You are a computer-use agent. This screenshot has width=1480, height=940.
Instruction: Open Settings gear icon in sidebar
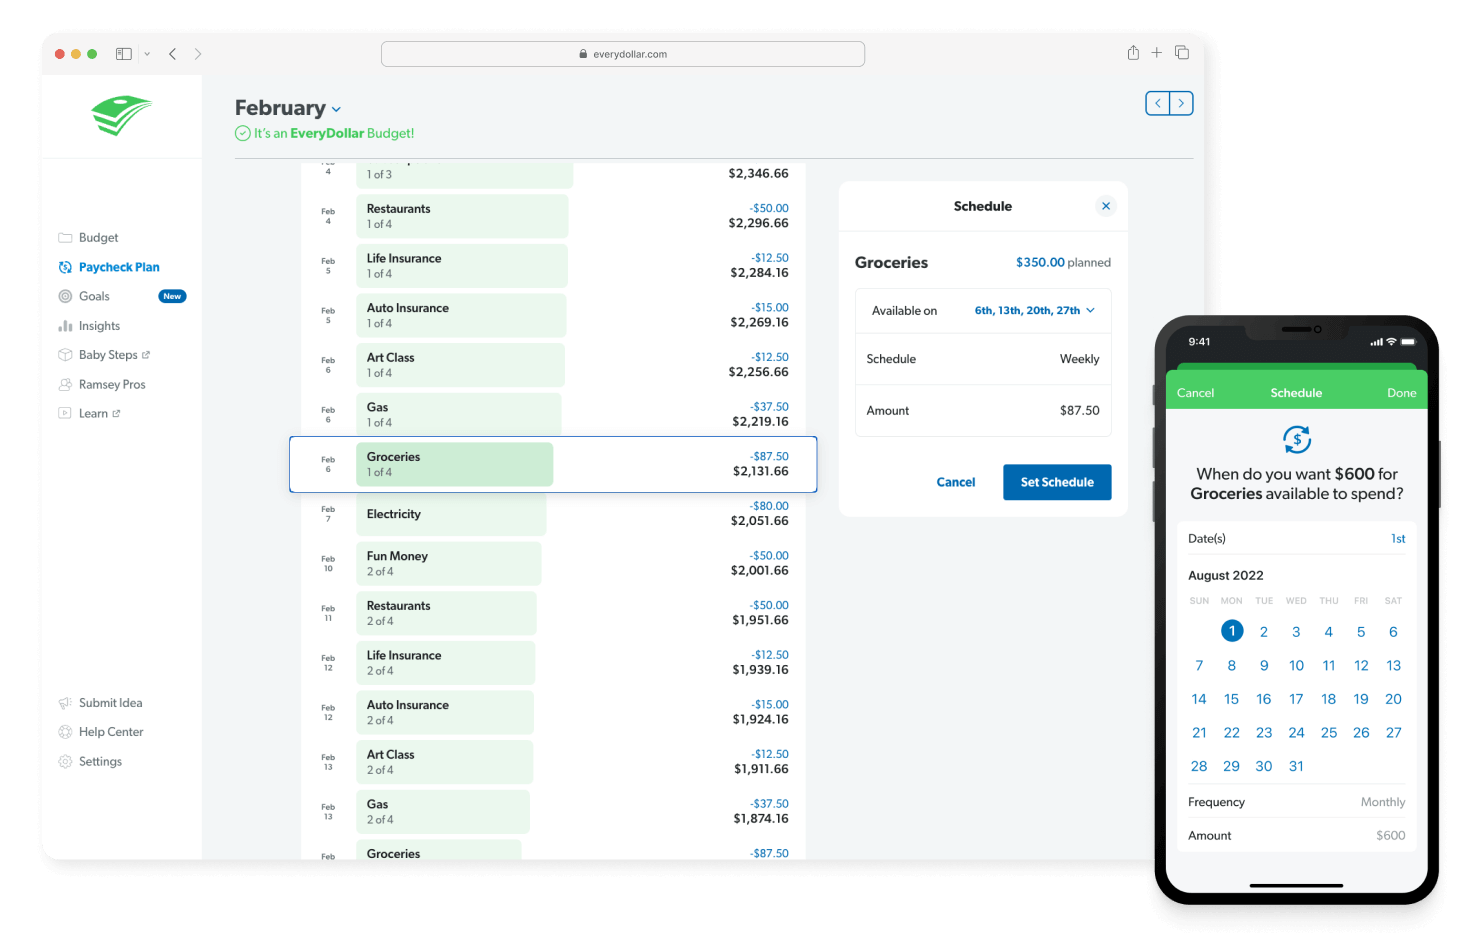65,761
